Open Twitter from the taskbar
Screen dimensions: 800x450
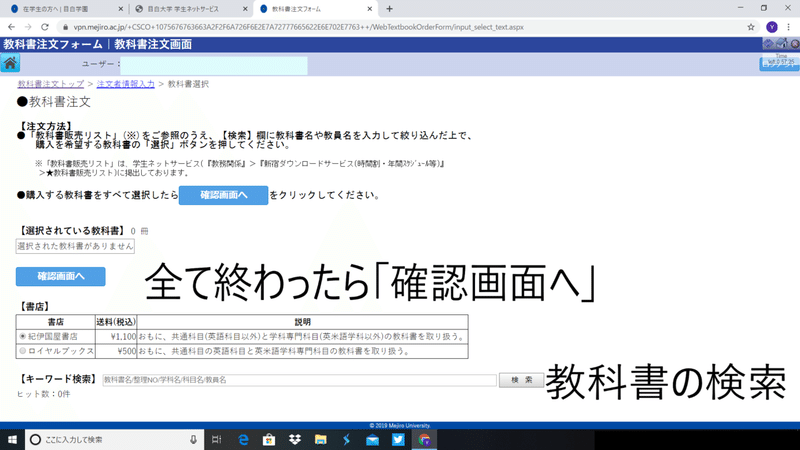coord(398,439)
